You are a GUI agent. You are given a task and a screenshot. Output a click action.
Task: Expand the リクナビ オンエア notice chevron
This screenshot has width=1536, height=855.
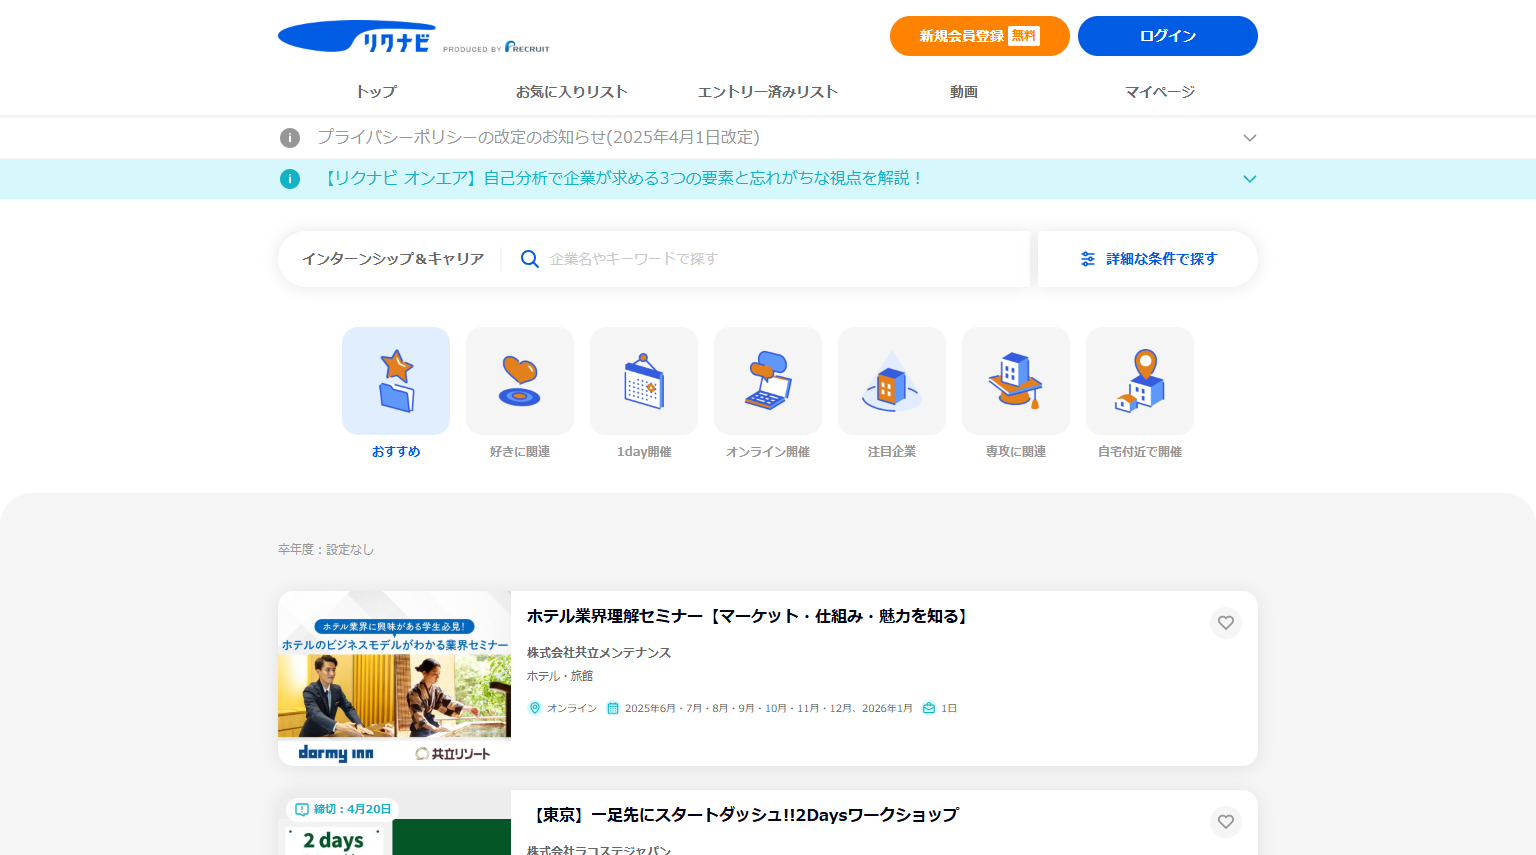coord(1249,179)
